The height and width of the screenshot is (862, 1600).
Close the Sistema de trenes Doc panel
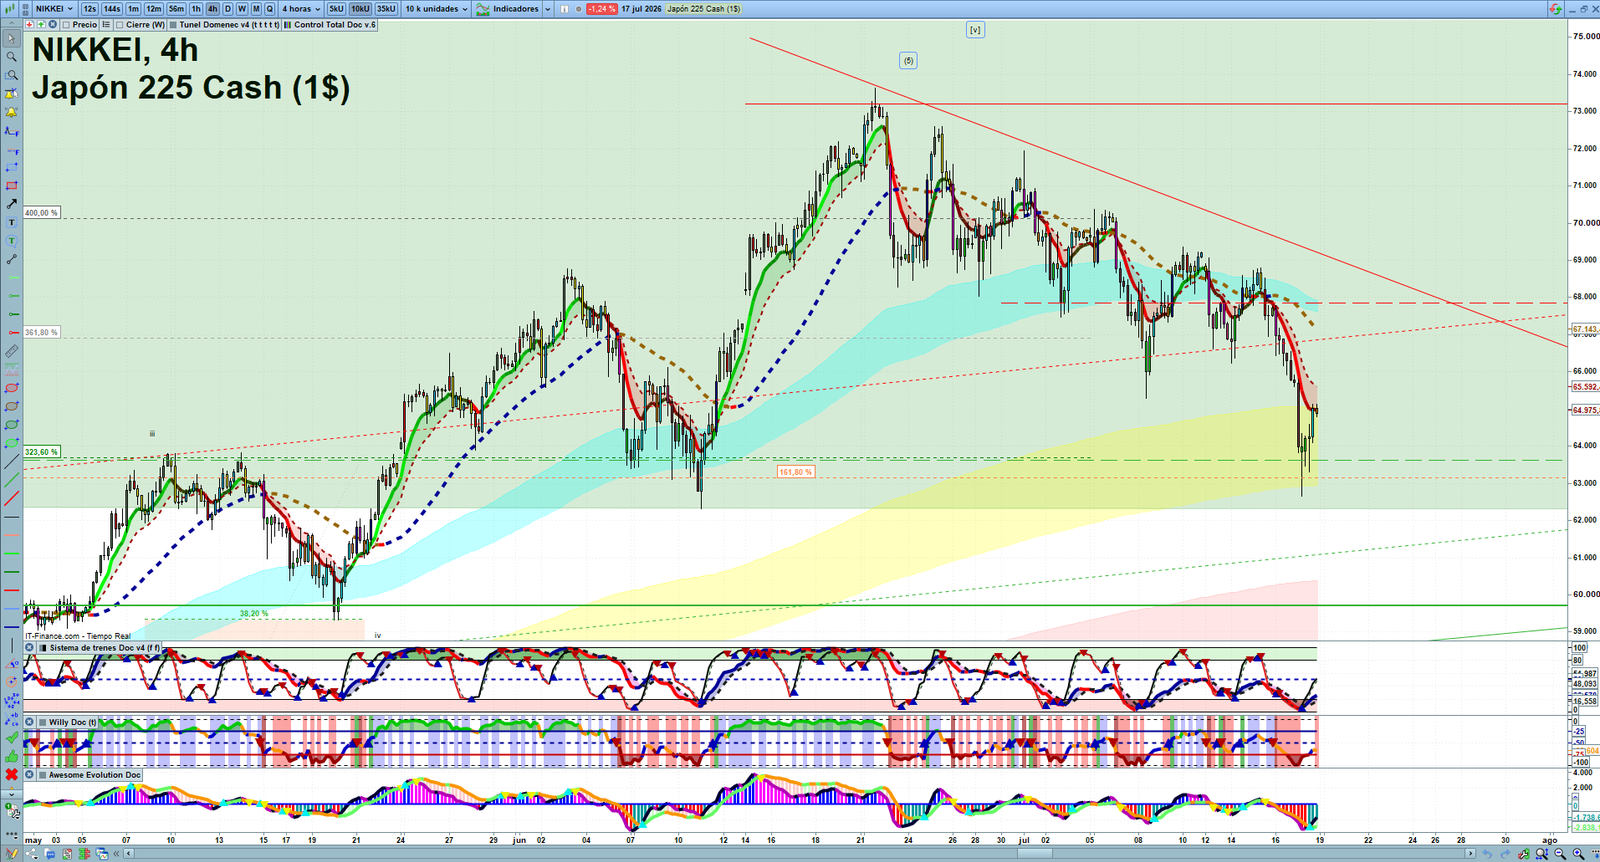(x=29, y=647)
